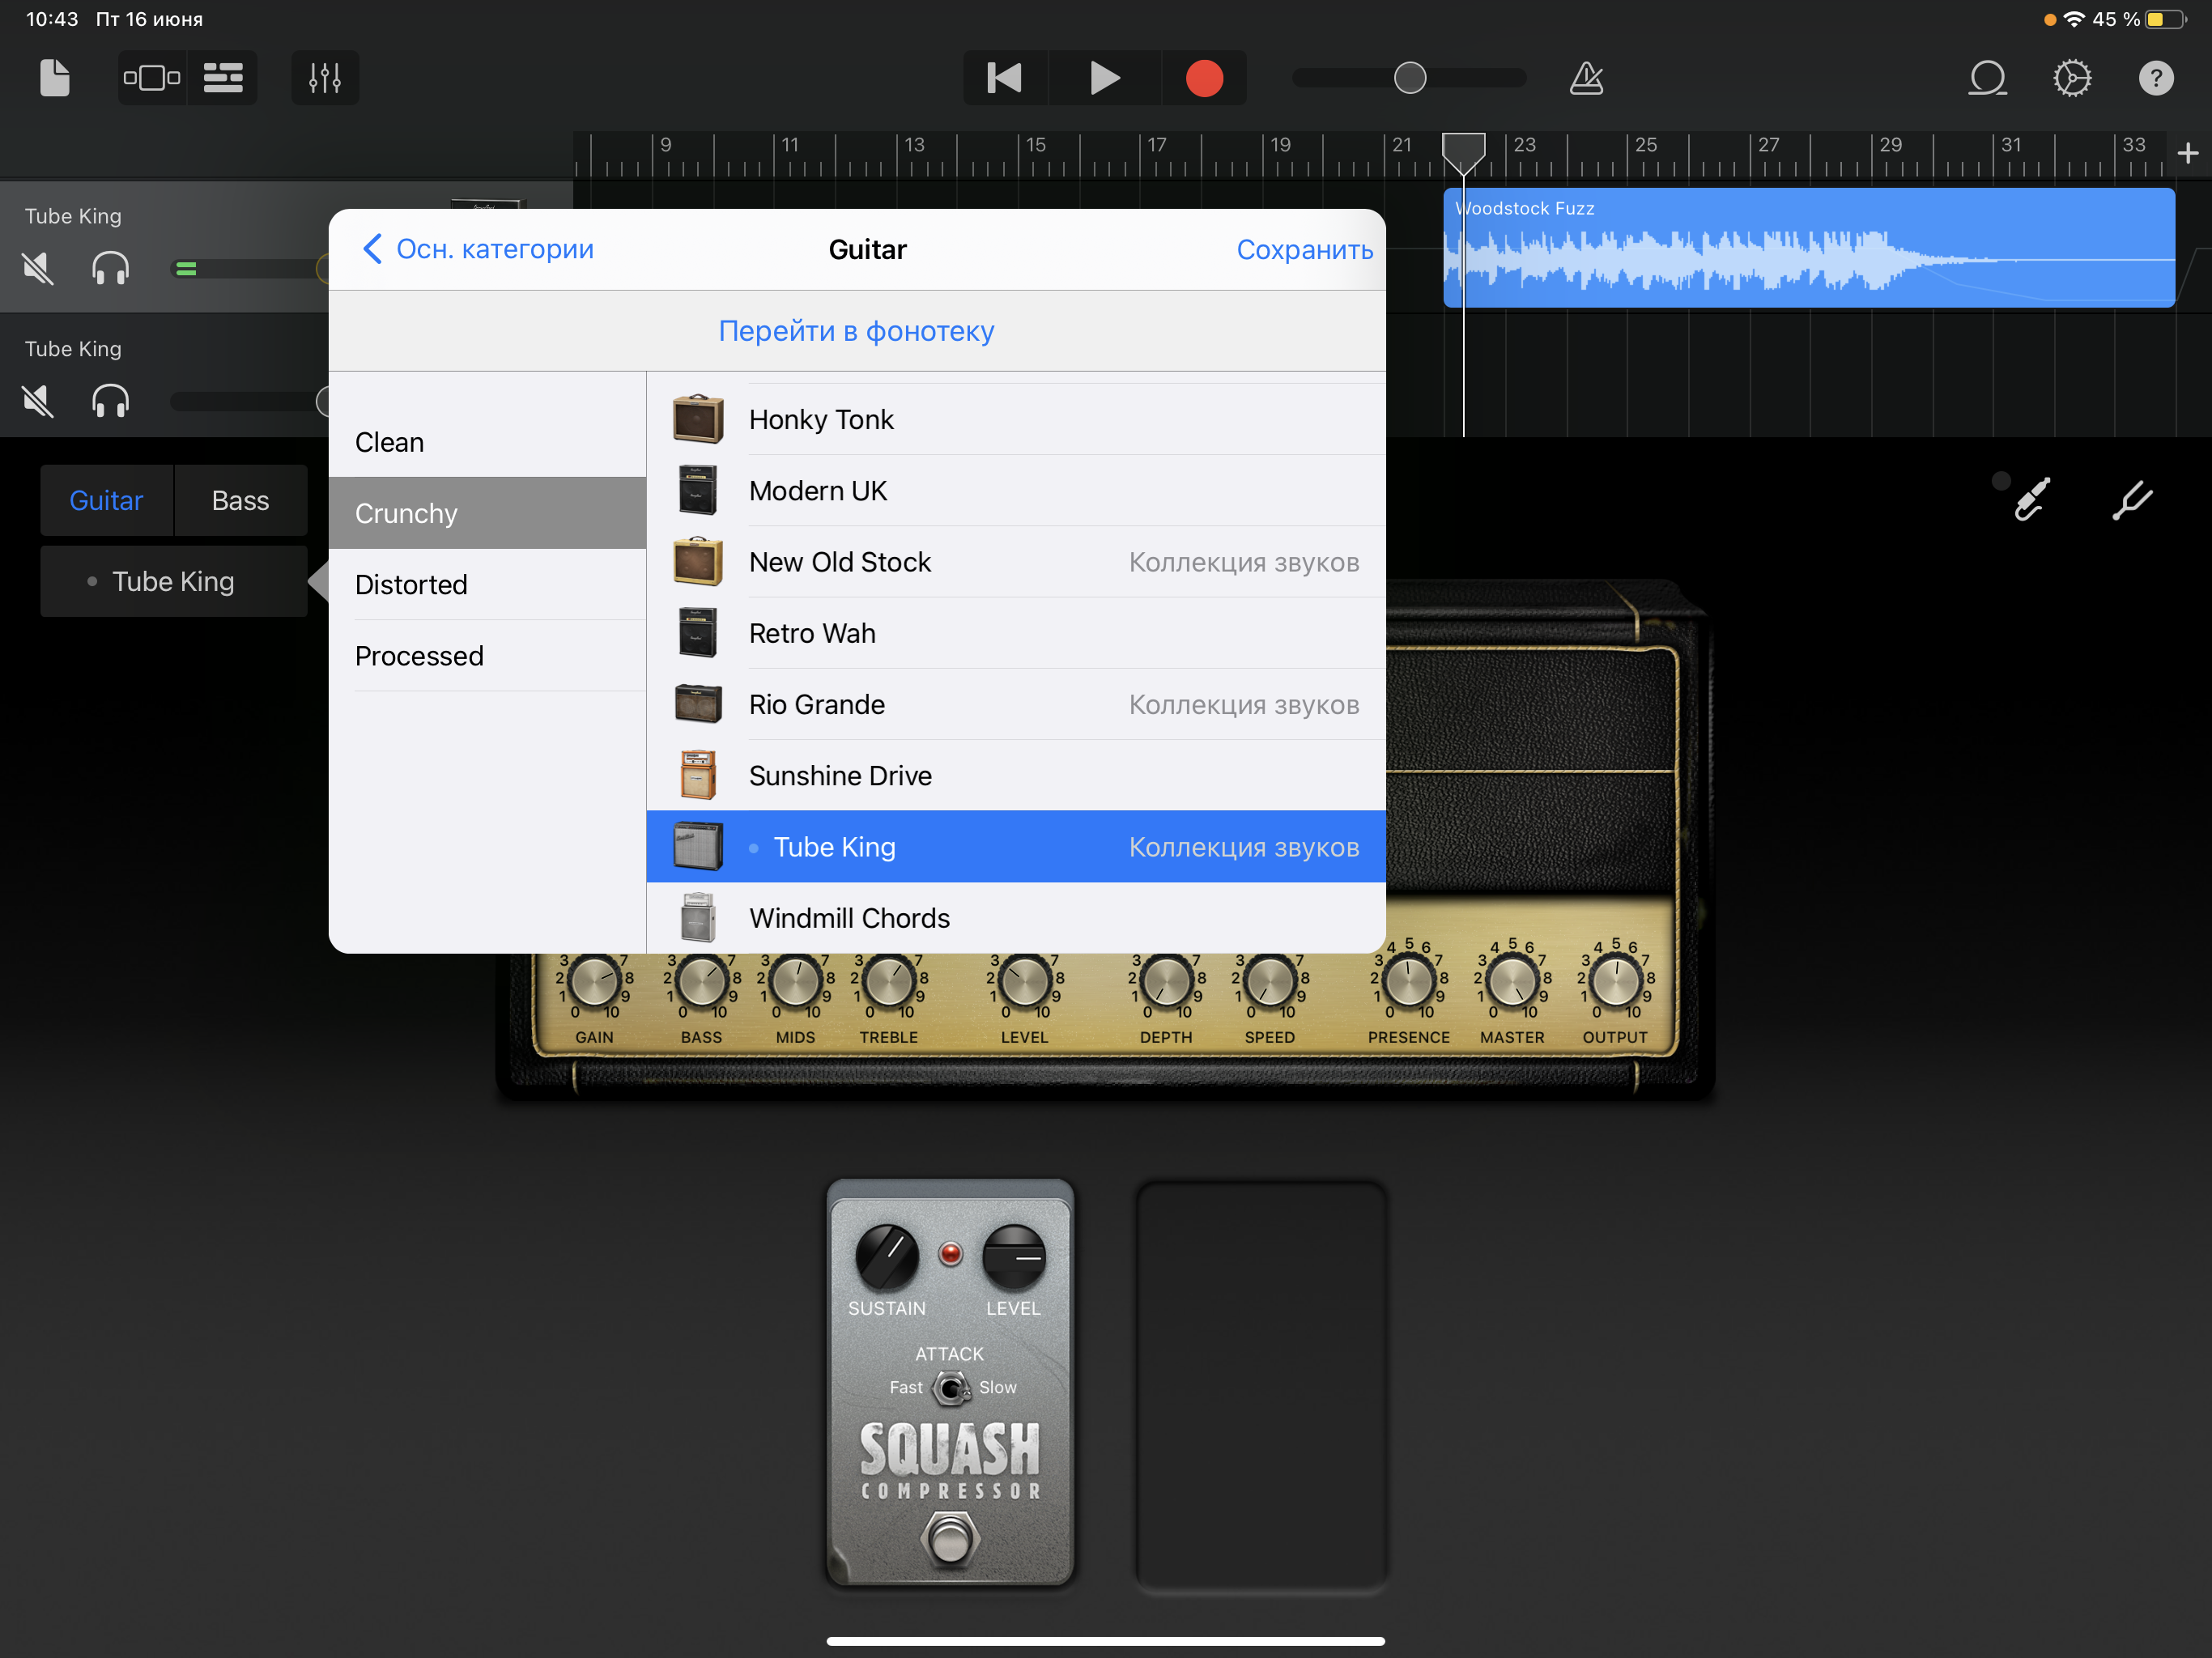Turn Squash Compressor LEVEL knob
Image resolution: width=2212 pixels, height=1658 pixels.
coord(1013,1256)
